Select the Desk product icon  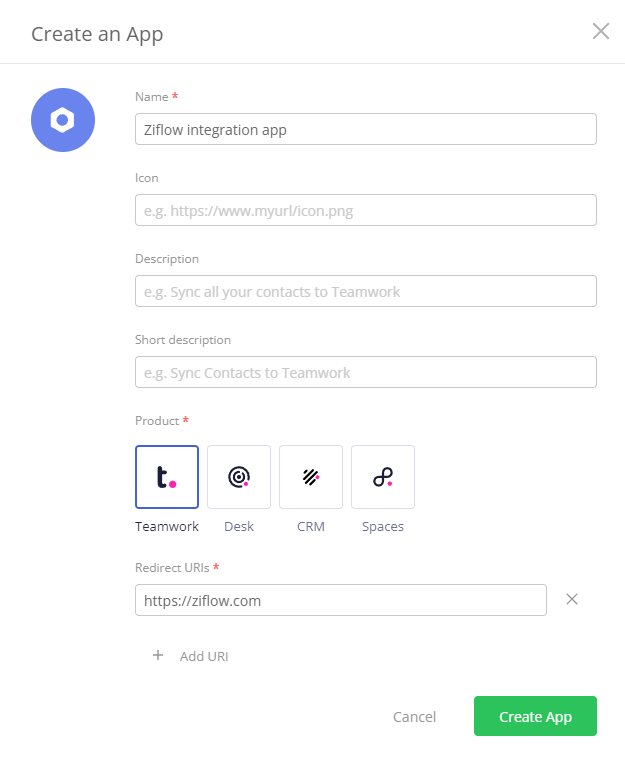point(239,477)
